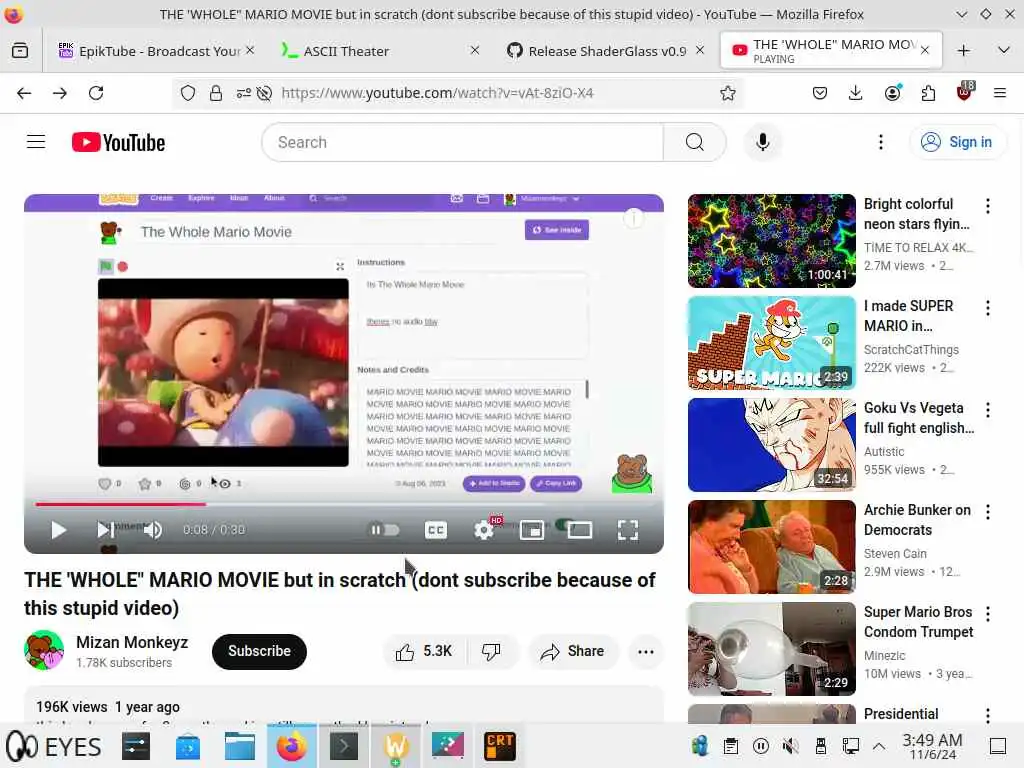Open the site permissions icon in address bar
The height and width of the screenshot is (768, 1024).
[x=244, y=93]
